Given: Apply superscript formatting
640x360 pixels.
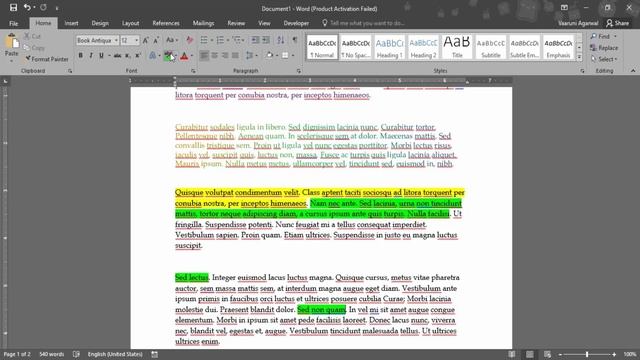Looking at the screenshot, I should pos(138,56).
